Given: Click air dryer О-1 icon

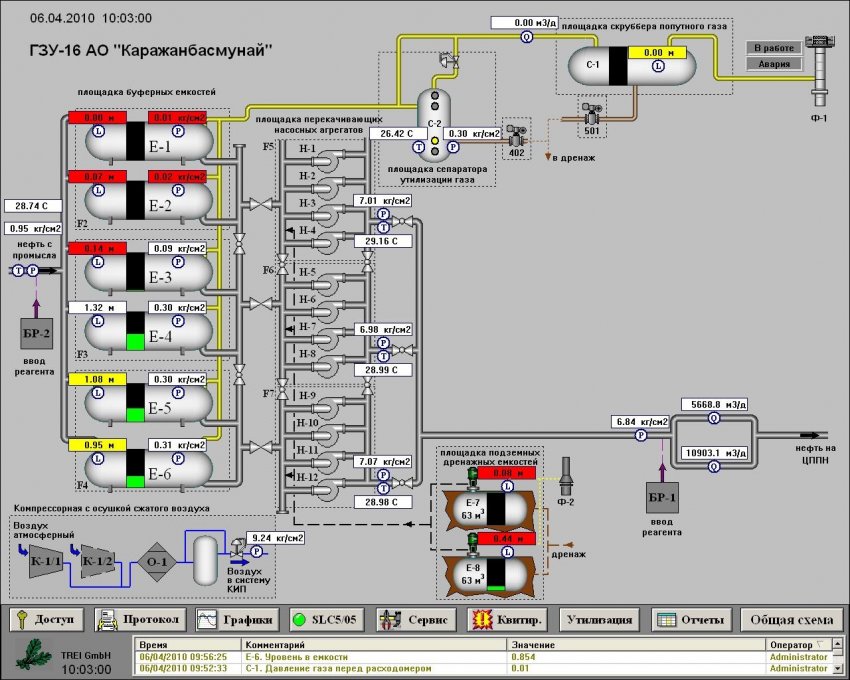Looking at the screenshot, I should 157,562.
